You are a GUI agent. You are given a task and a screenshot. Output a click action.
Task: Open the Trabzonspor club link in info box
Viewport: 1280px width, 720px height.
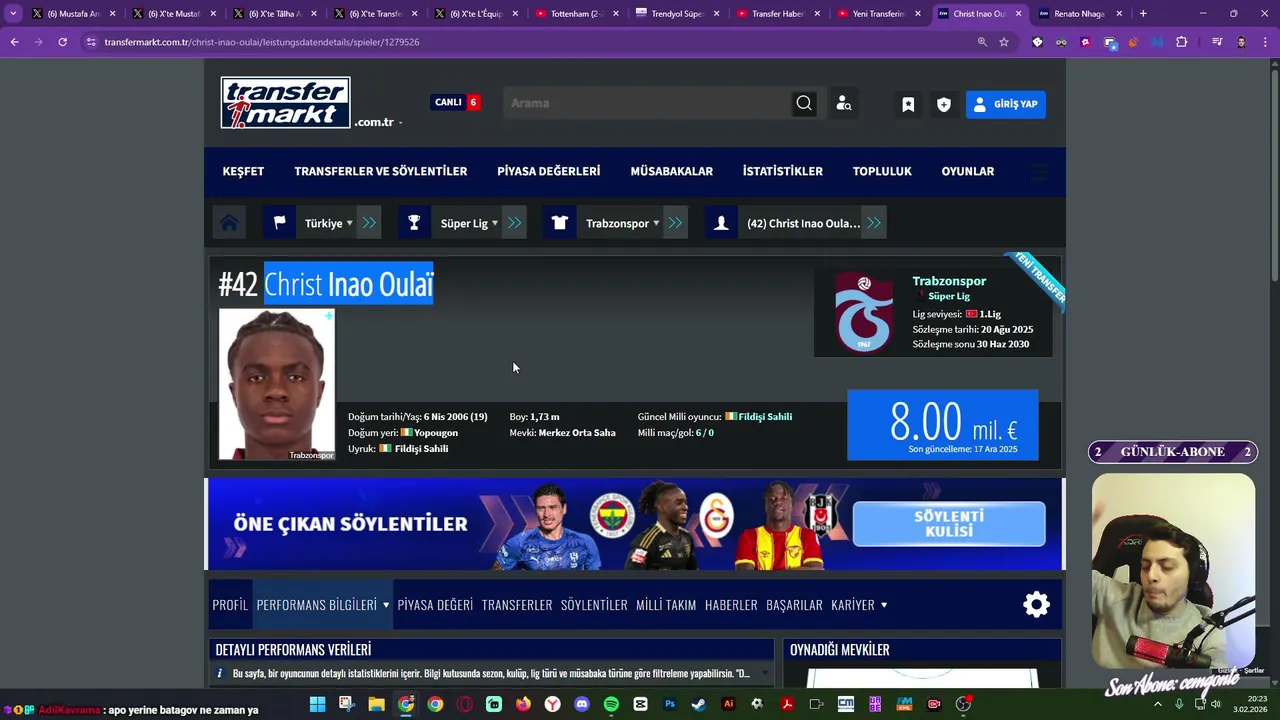coord(949,281)
